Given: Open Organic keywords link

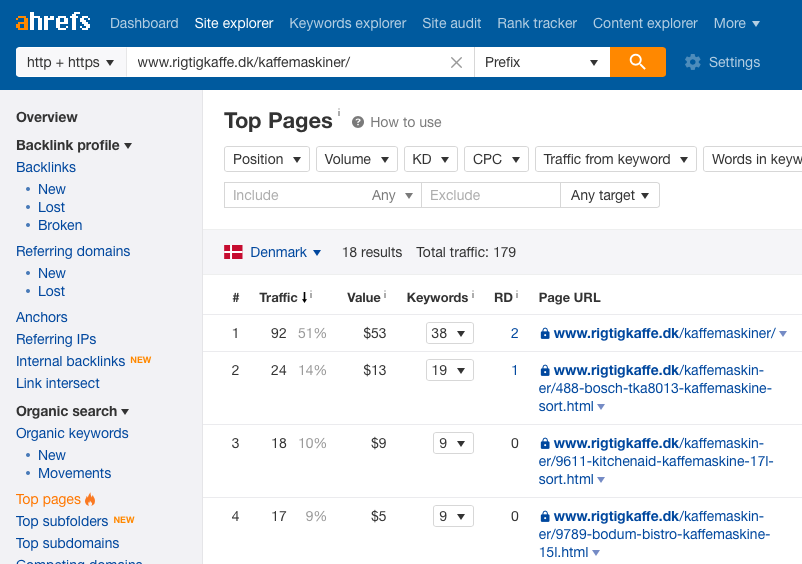Looking at the screenshot, I should pos(72,433).
